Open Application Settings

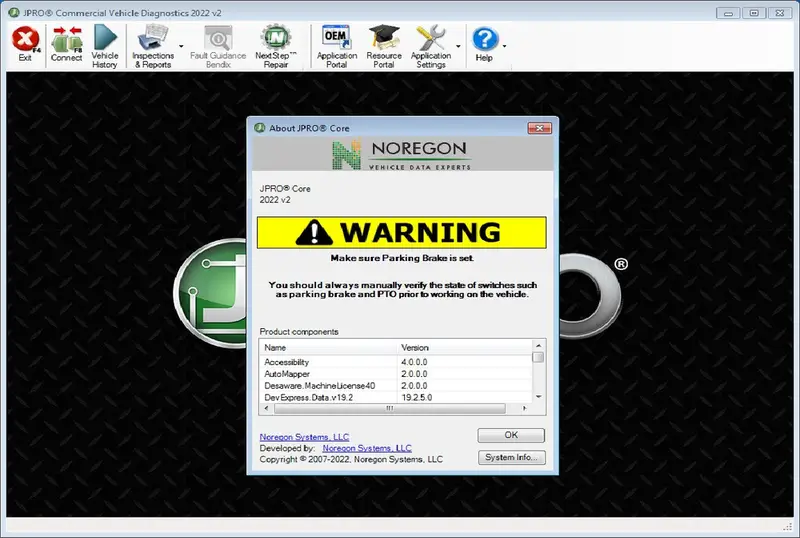pos(431,46)
